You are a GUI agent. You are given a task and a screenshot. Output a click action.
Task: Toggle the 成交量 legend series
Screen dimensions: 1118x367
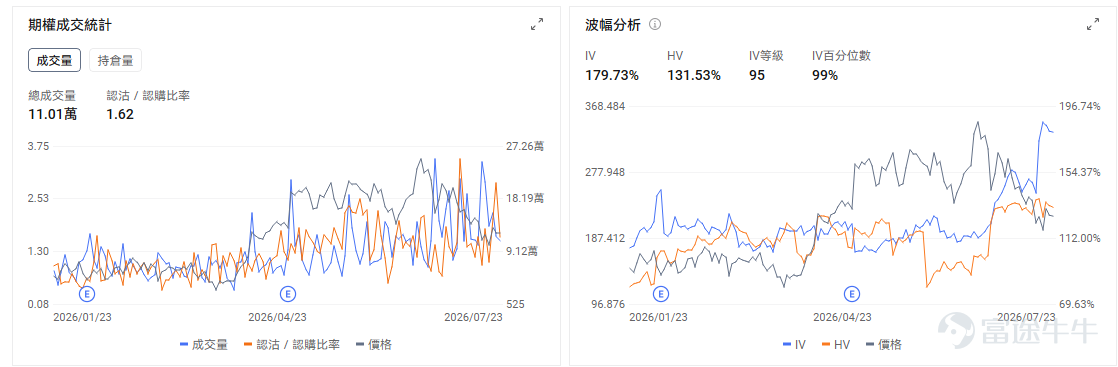coord(204,345)
